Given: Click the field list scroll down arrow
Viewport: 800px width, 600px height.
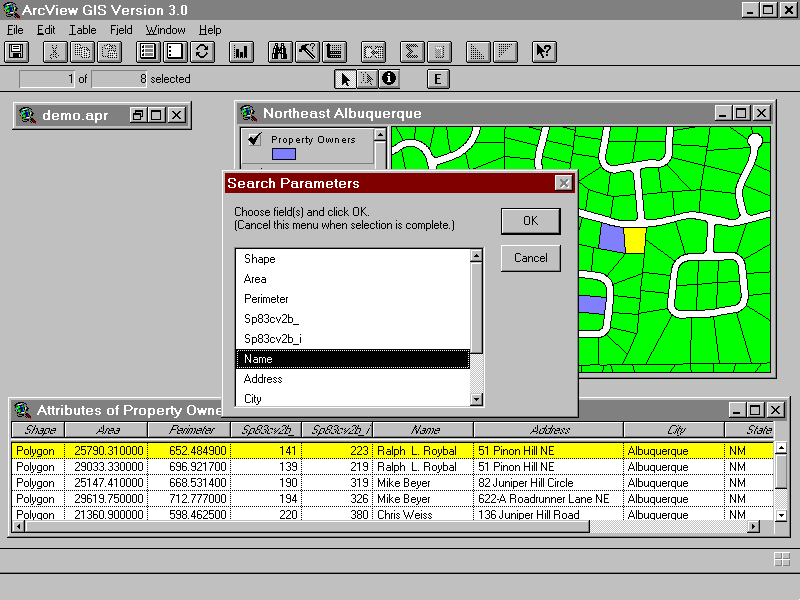Looking at the screenshot, I should 476,399.
